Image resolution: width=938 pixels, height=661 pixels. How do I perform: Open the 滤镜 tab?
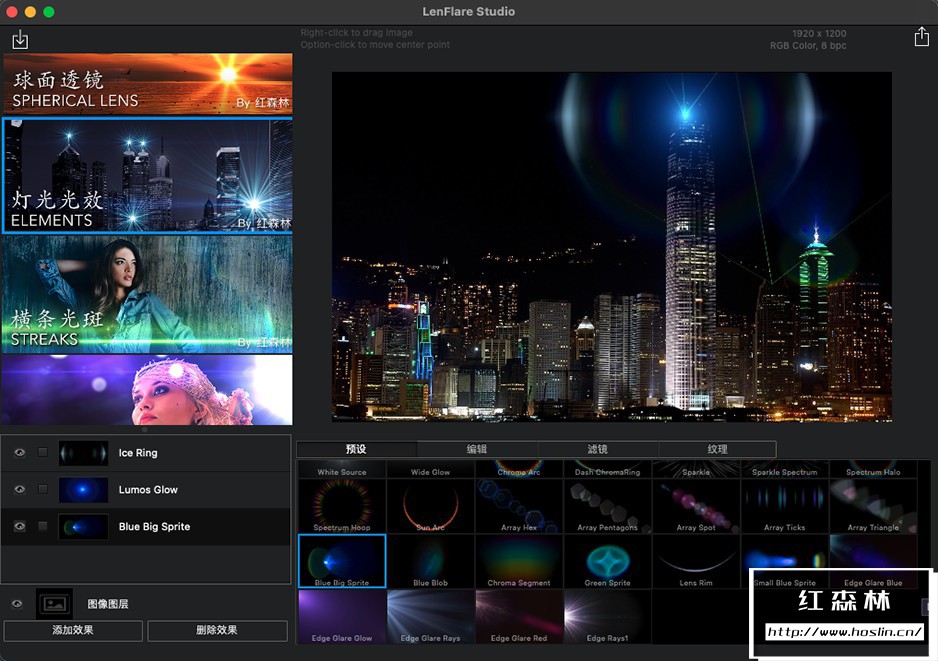point(597,450)
